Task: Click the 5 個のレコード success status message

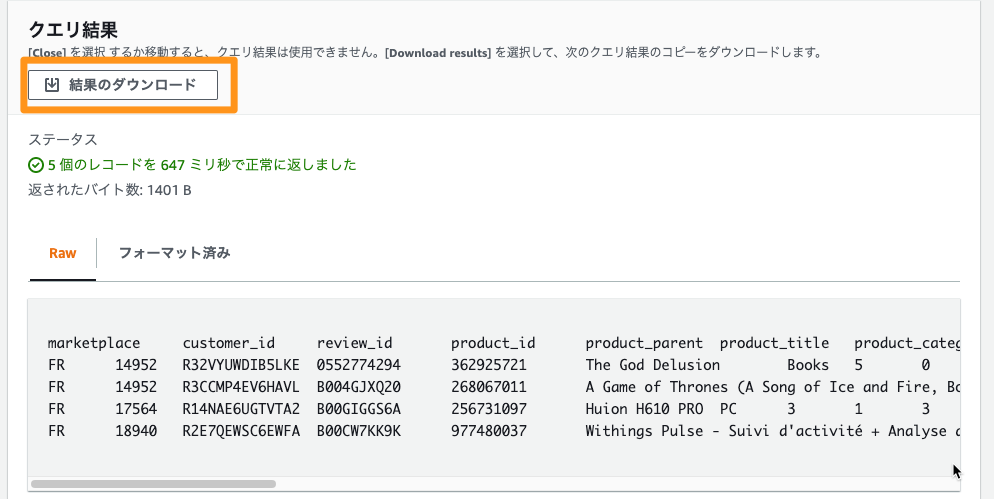Action: tap(202, 165)
